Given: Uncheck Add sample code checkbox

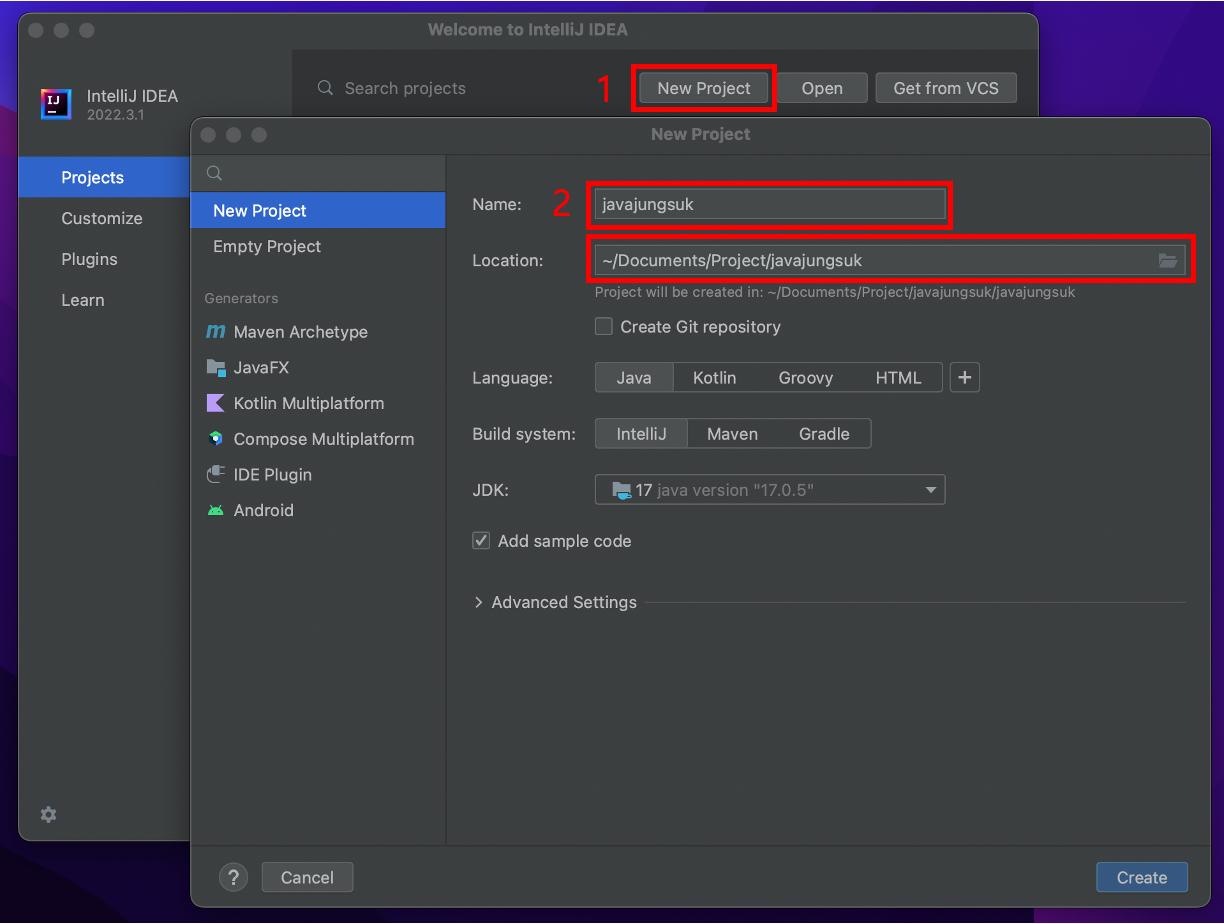Looking at the screenshot, I should click(481, 541).
